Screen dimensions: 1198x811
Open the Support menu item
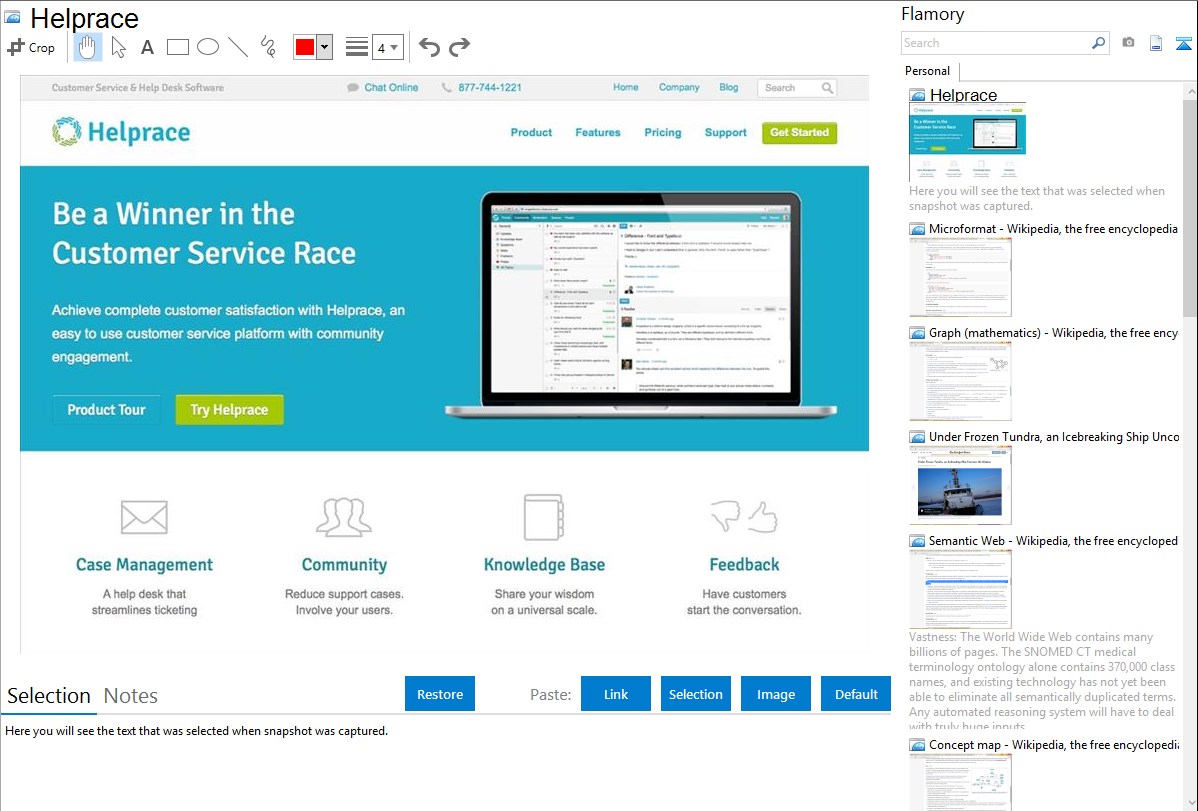725,132
